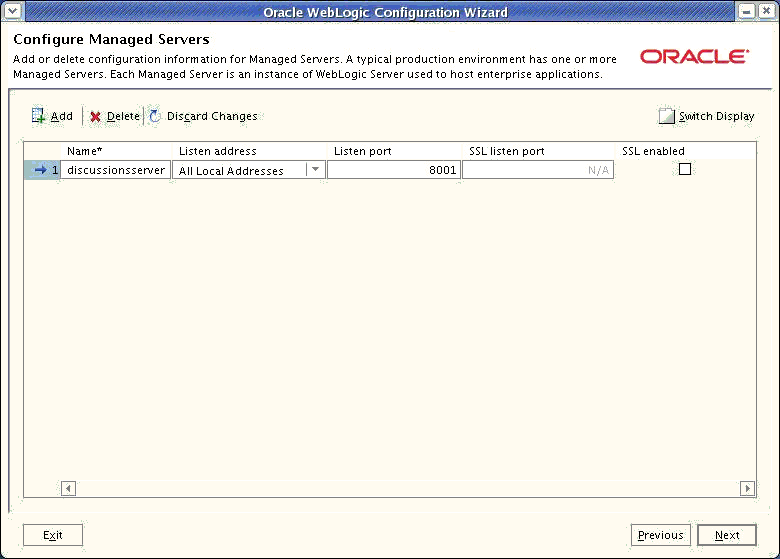Click the row 1 selector arrow
Image resolution: width=780 pixels, height=559 pixels.
[40, 170]
